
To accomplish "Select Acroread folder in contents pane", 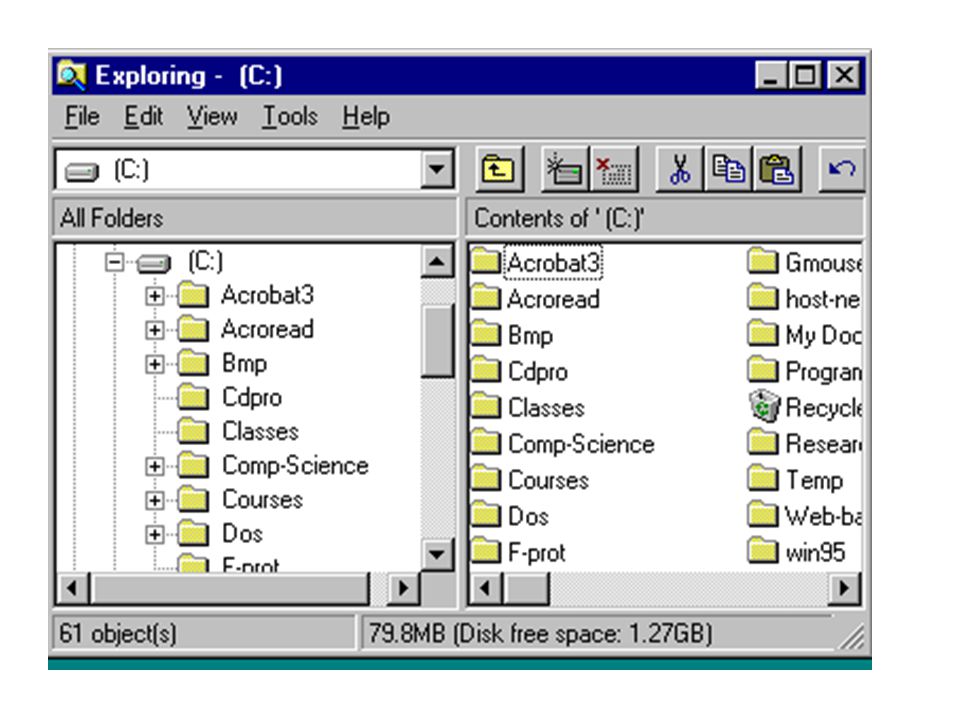I will (536, 299).
